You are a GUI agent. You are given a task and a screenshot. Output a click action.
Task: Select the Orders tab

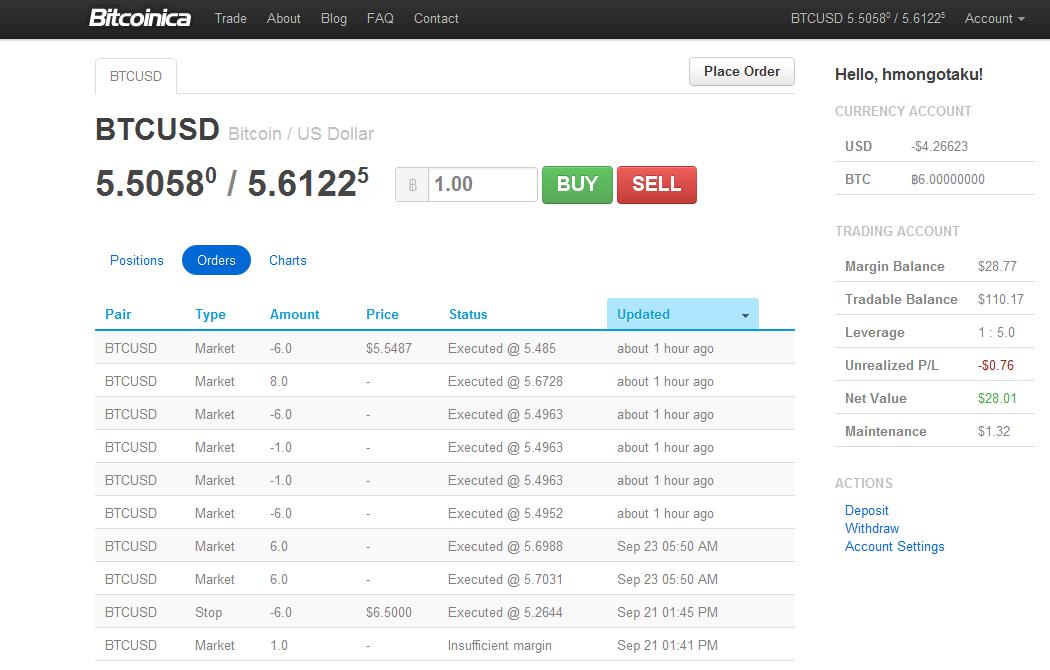pyautogui.click(x=216, y=260)
